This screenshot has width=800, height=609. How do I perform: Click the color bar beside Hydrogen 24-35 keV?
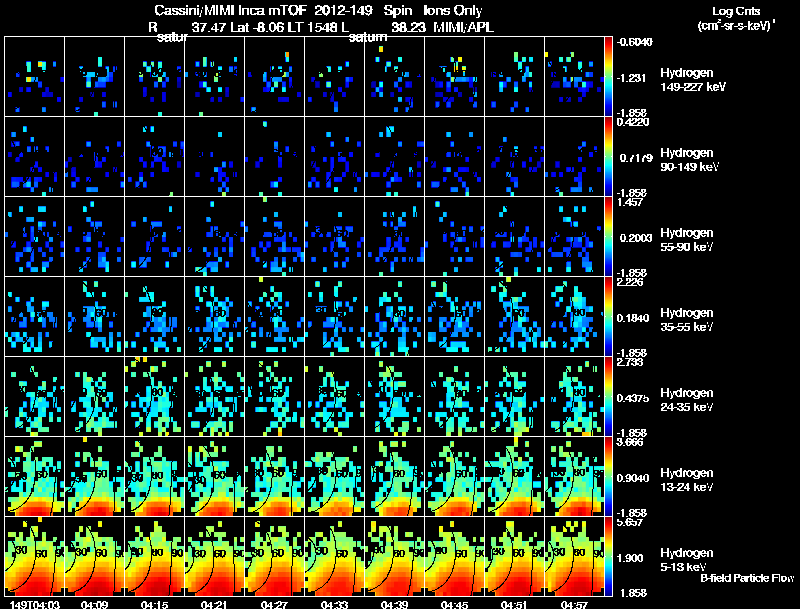pyautogui.click(x=608, y=397)
